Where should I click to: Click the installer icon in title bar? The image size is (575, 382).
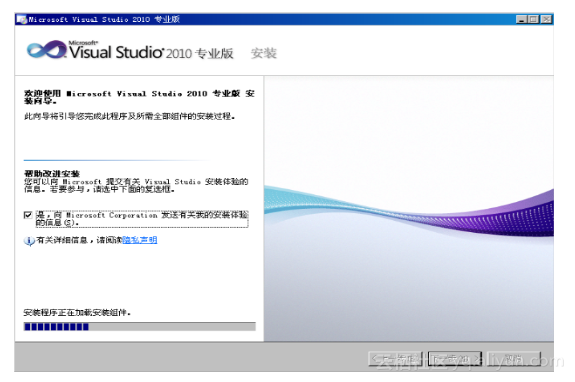click(22, 19)
